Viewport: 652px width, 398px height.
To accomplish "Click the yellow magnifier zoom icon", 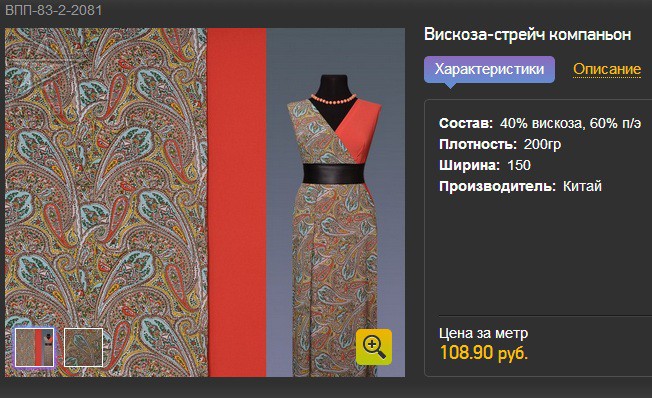I will tap(373, 347).
